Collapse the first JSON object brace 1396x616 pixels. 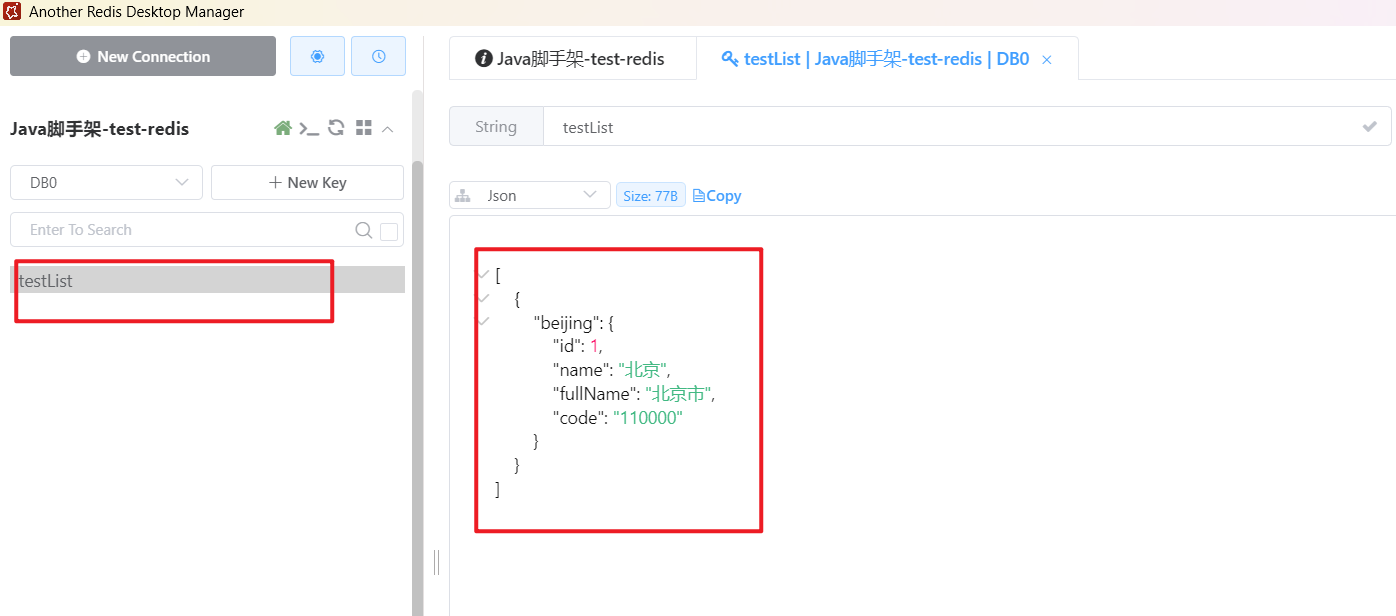[x=484, y=298]
